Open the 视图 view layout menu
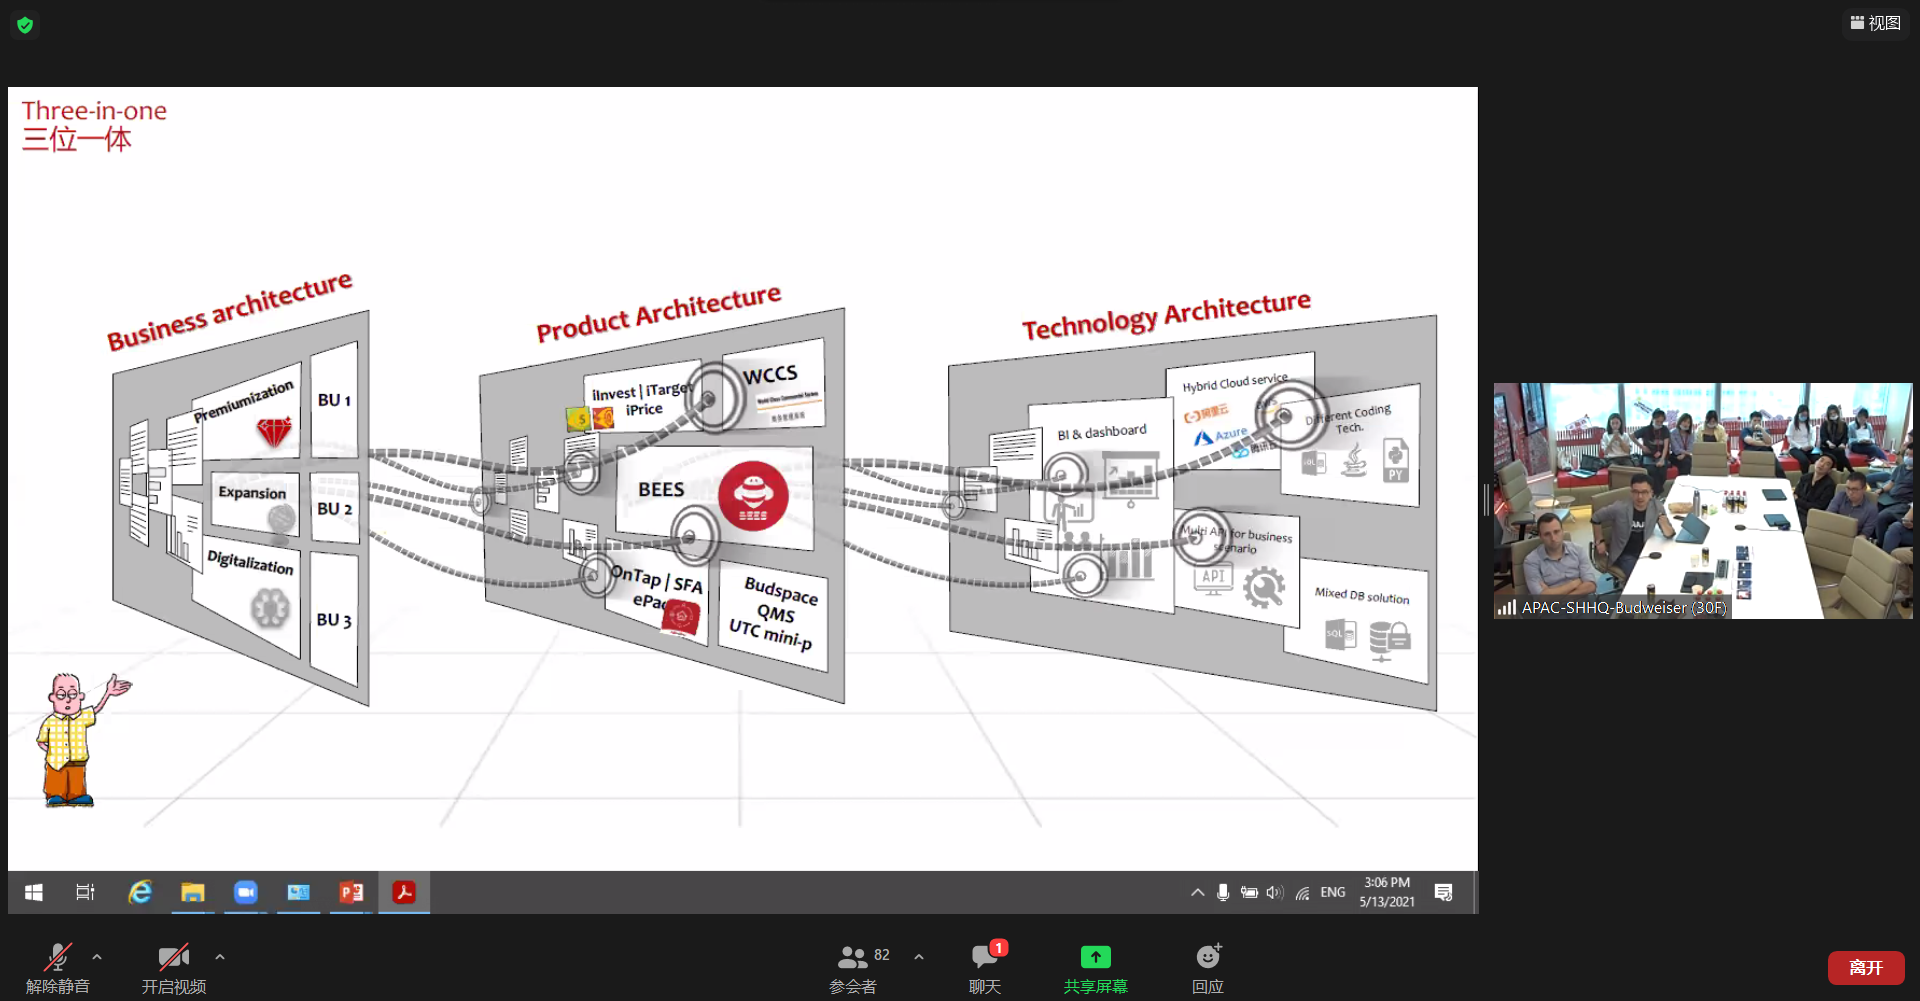This screenshot has width=1920, height=1001. (x=1875, y=23)
